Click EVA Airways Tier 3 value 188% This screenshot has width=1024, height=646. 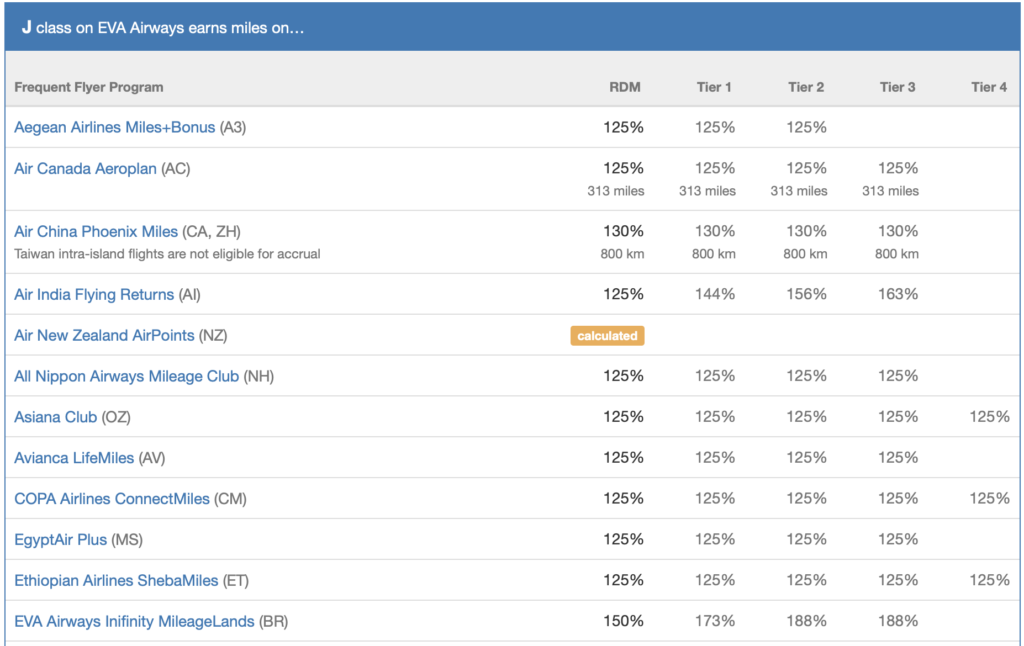pyautogui.click(x=897, y=621)
